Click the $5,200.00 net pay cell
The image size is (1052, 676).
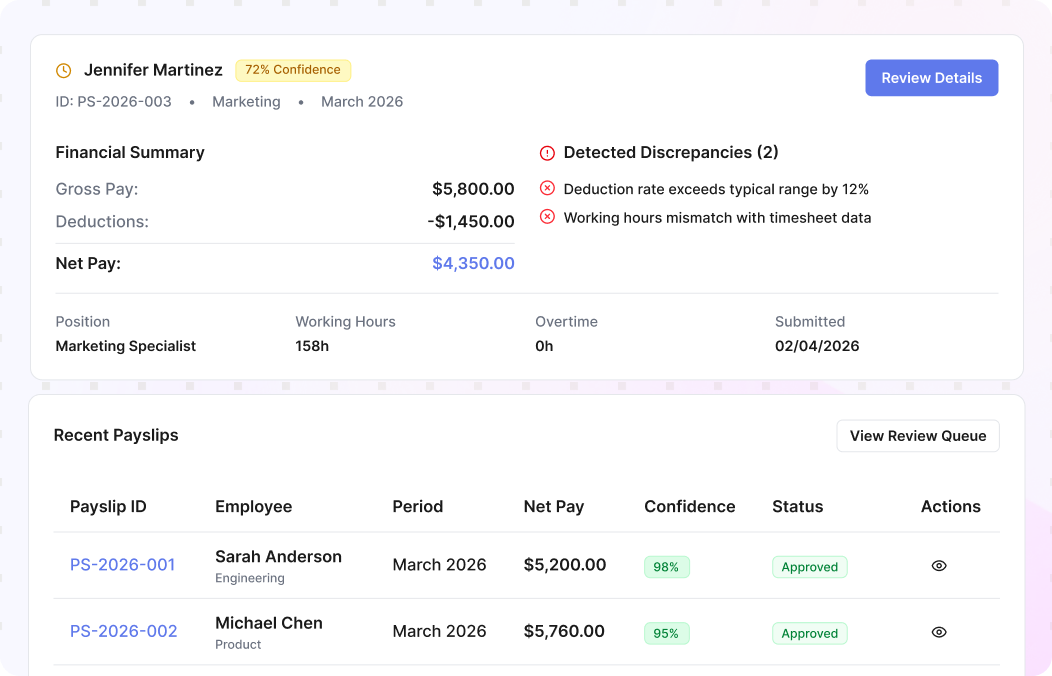(565, 565)
